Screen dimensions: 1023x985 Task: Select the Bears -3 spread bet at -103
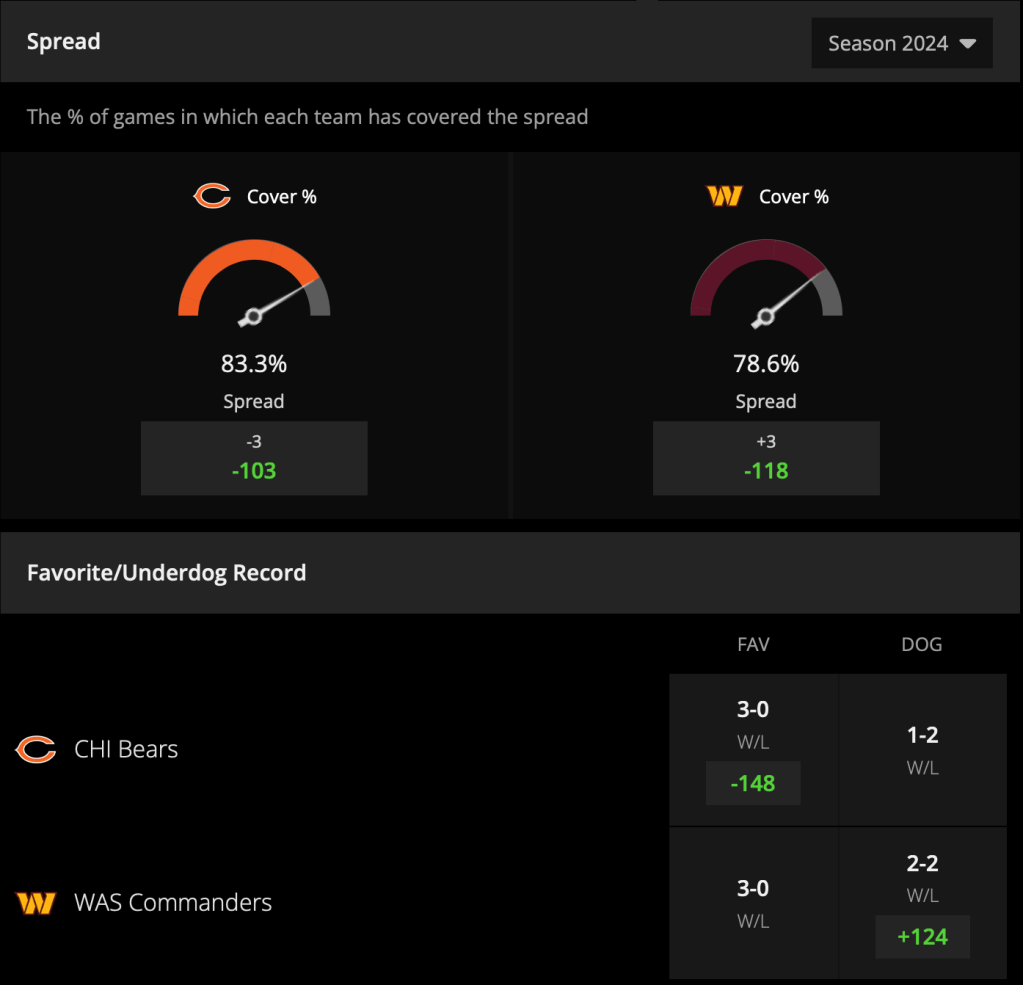[x=254, y=458]
